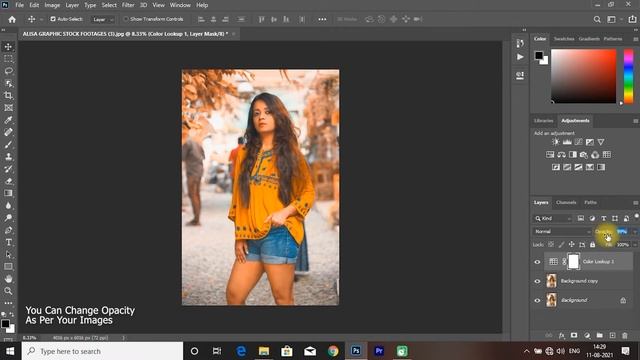
Task: Select the Lasso tool
Action: tap(8, 71)
